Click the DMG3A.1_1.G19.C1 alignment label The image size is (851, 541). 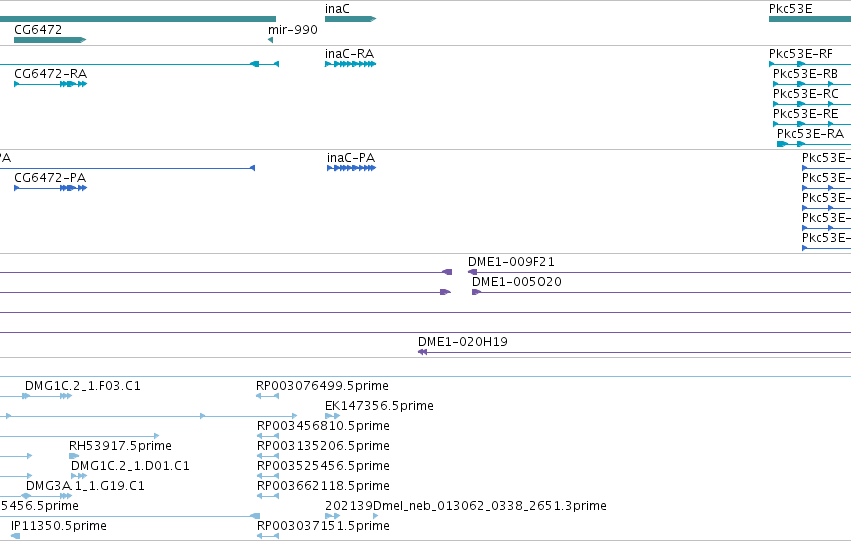point(85,486)
